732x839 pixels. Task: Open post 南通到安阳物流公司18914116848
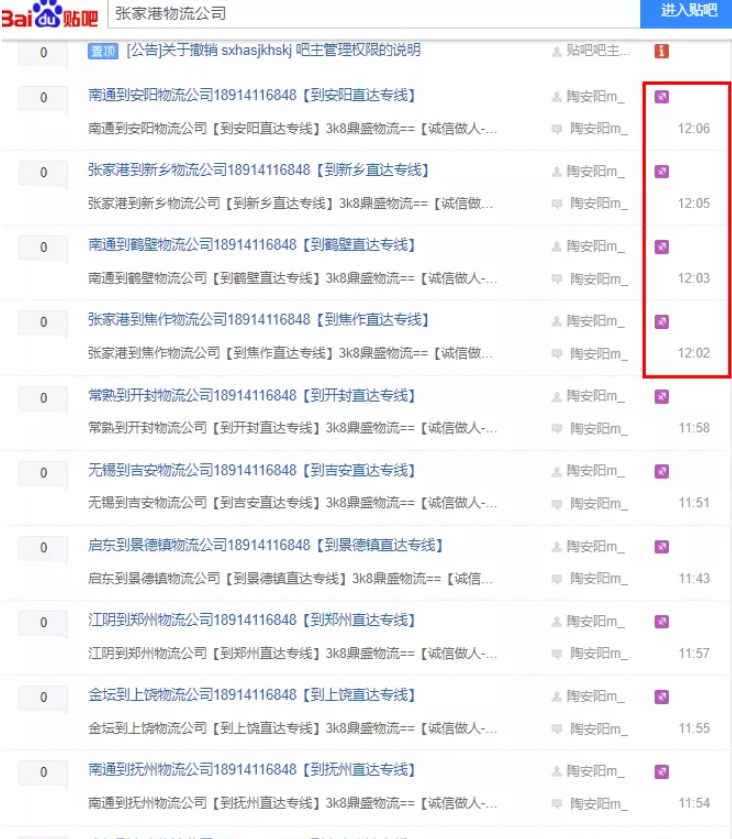(252, 96)
